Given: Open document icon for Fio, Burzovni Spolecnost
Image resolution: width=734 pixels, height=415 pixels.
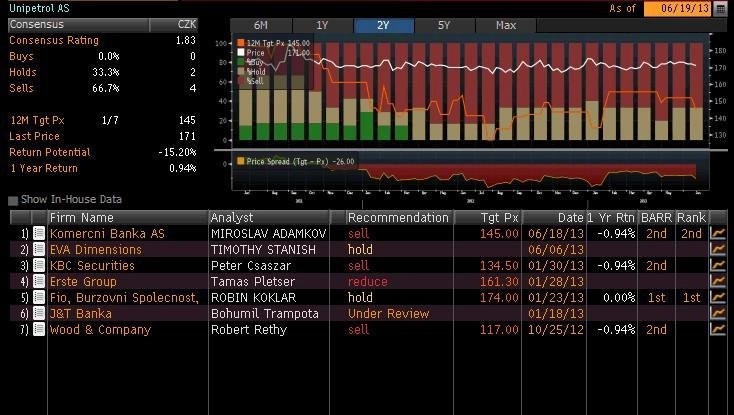Looking at the screenshot, I should (39, 297).
